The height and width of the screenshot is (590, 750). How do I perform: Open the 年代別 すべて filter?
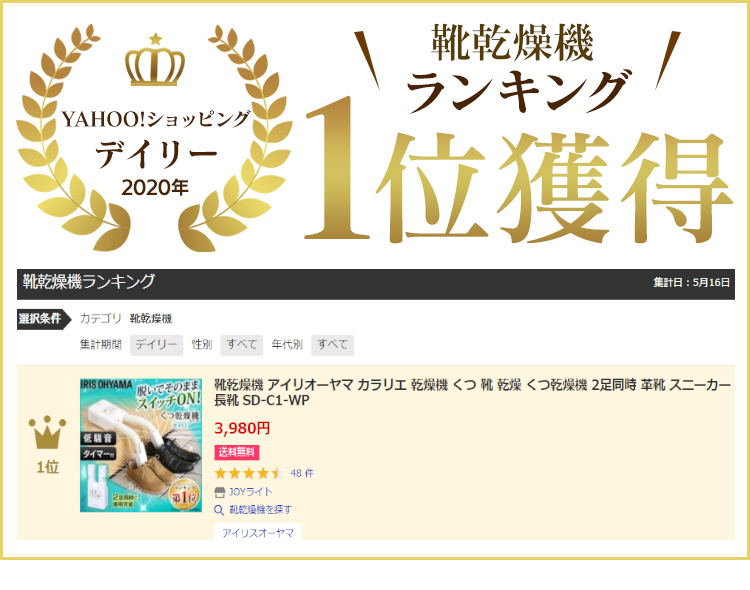point(332,345)
